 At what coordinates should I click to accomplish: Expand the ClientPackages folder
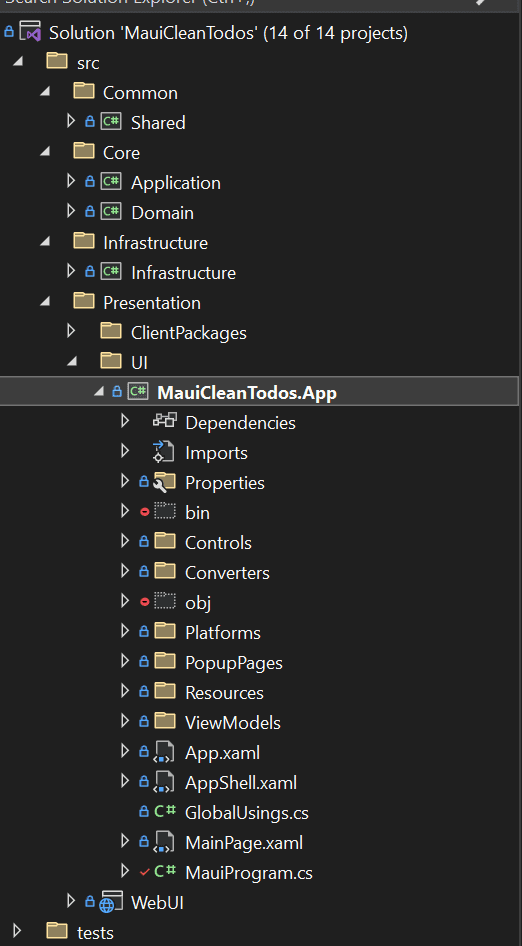tap(71, 331)
